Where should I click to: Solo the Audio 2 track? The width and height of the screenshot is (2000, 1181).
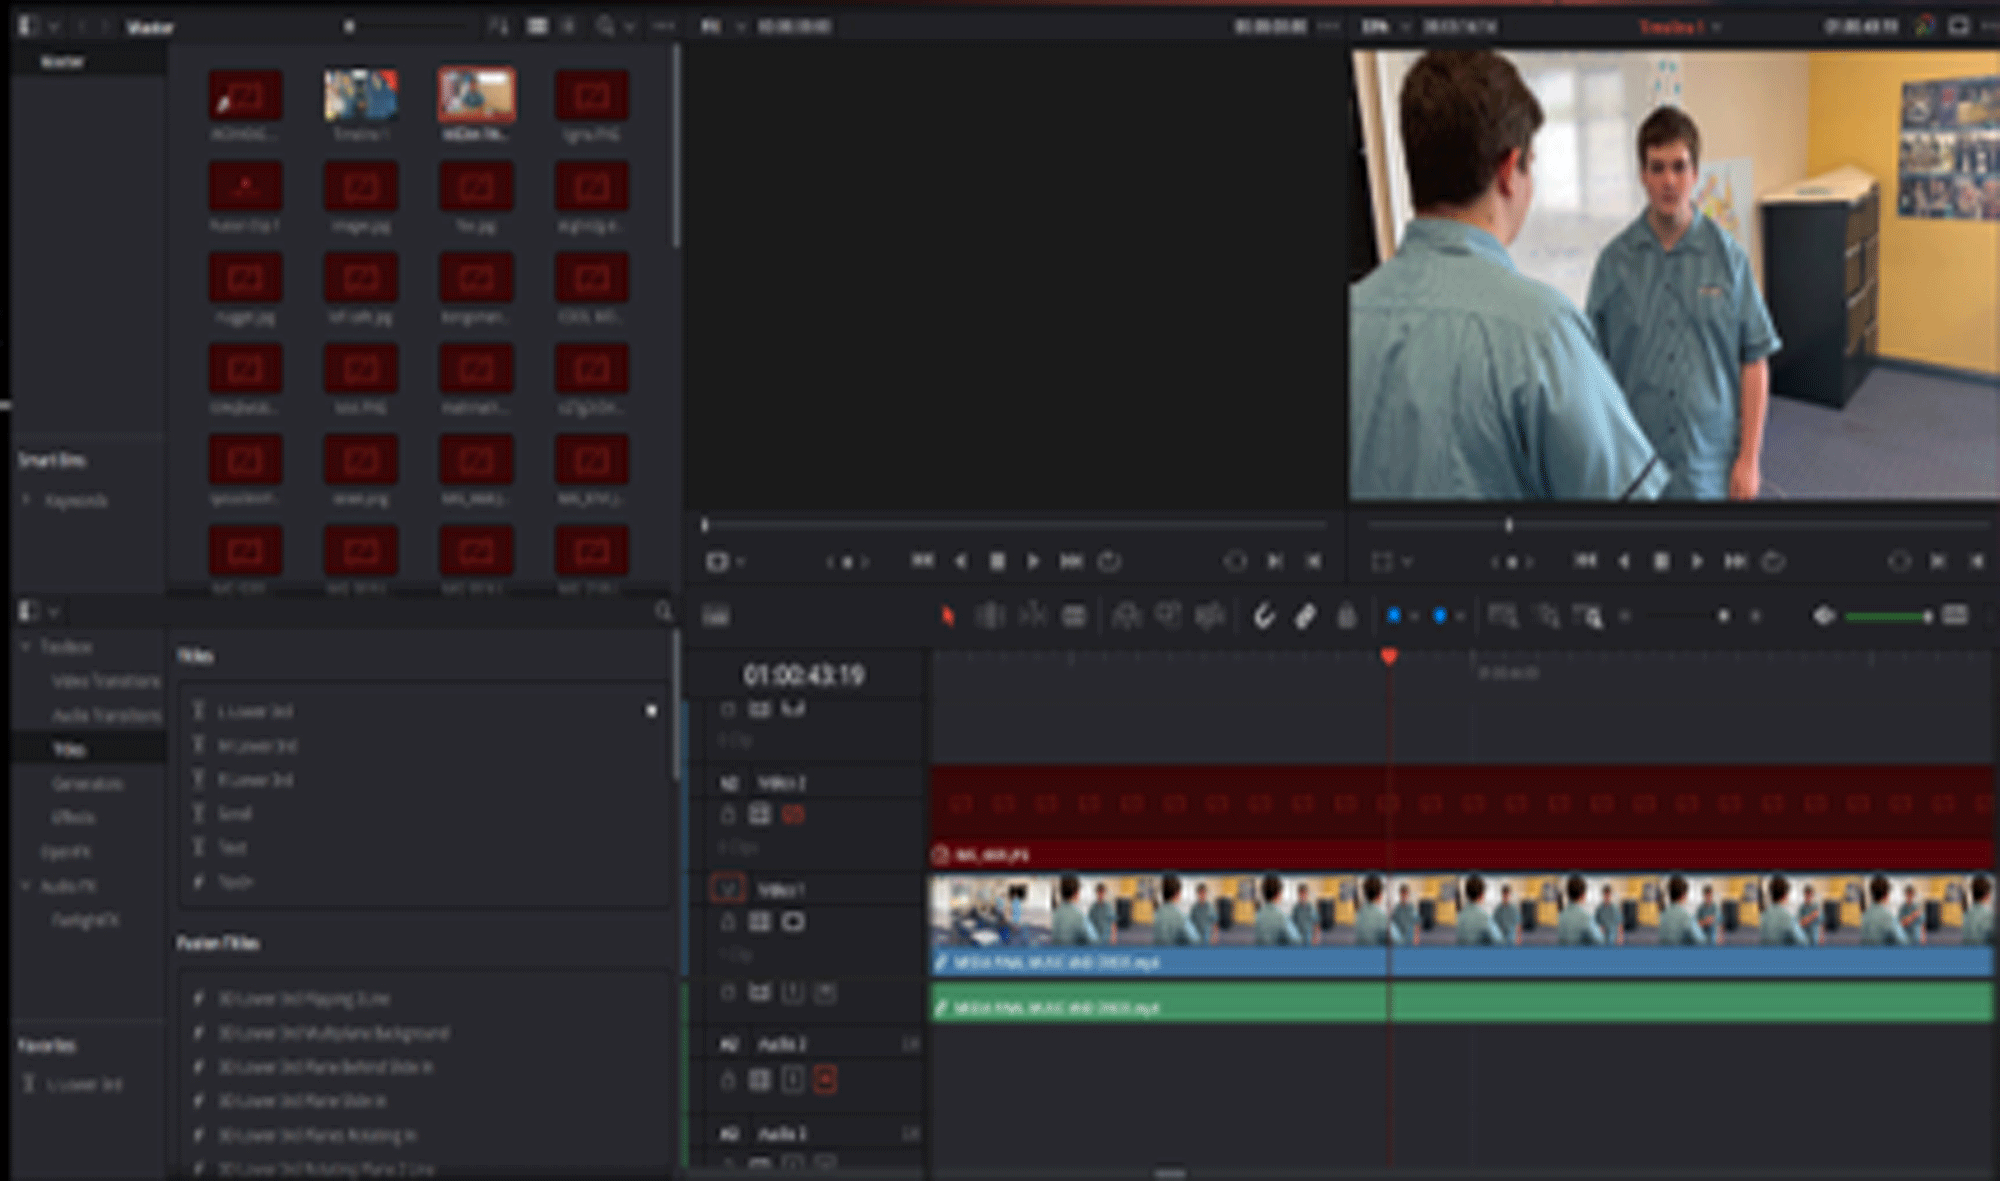coord(792,1080)
